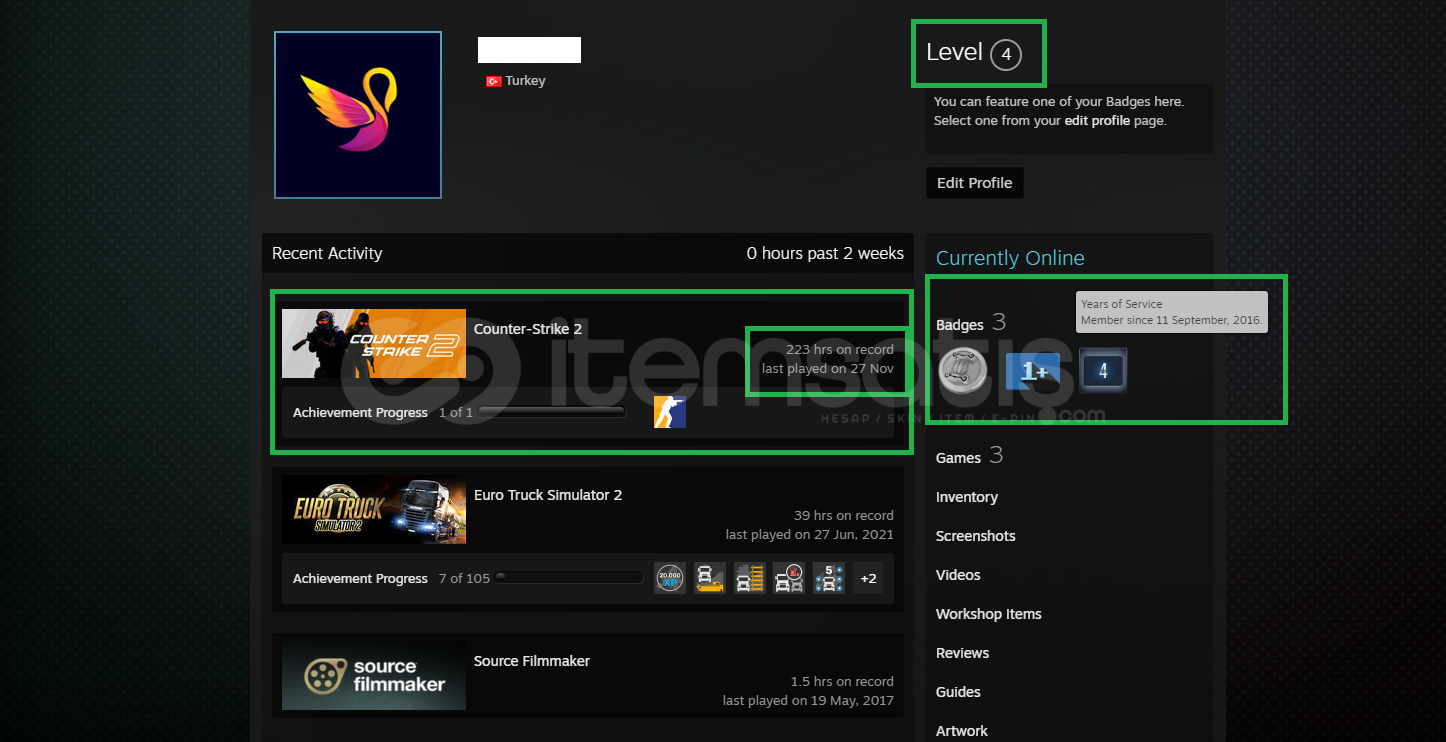1446x742 pixels.
Task: Click the Source Filmmaker banner
Action: pyautogui.click(x=374, y=675)
